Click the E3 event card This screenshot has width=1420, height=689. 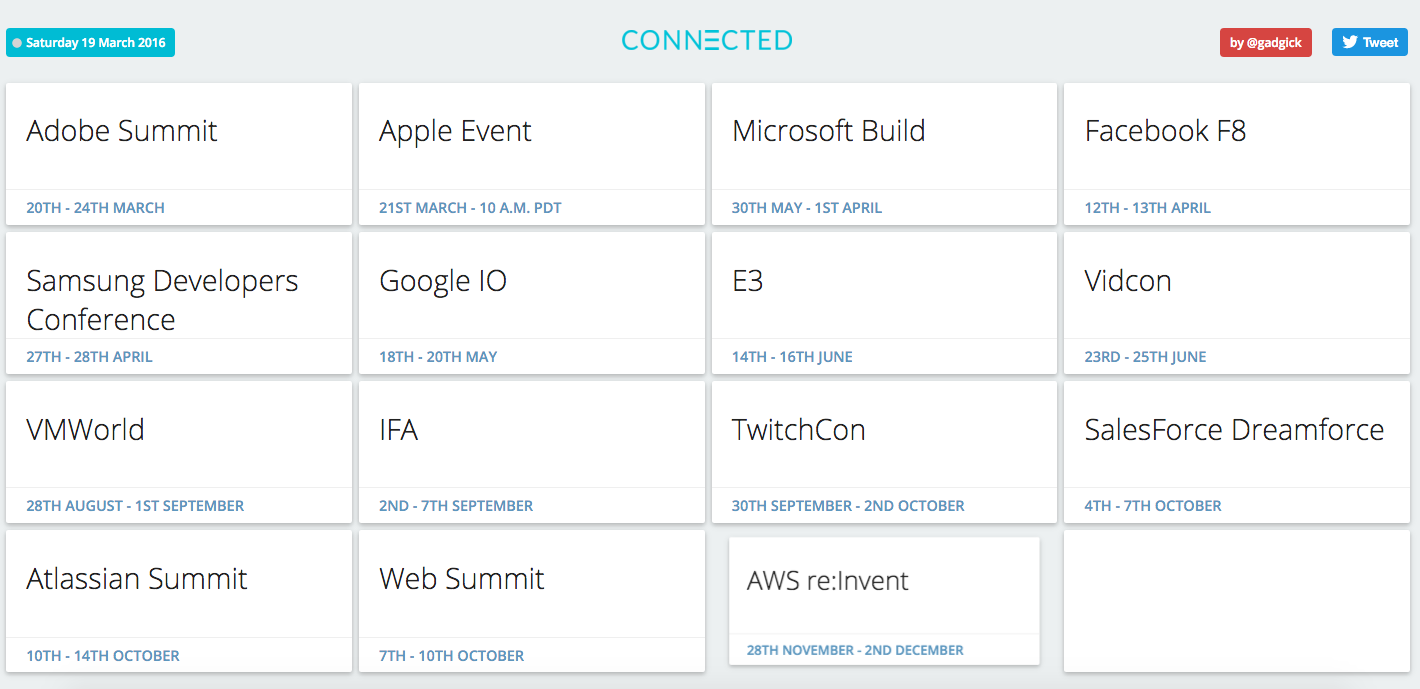click(884, 302)
